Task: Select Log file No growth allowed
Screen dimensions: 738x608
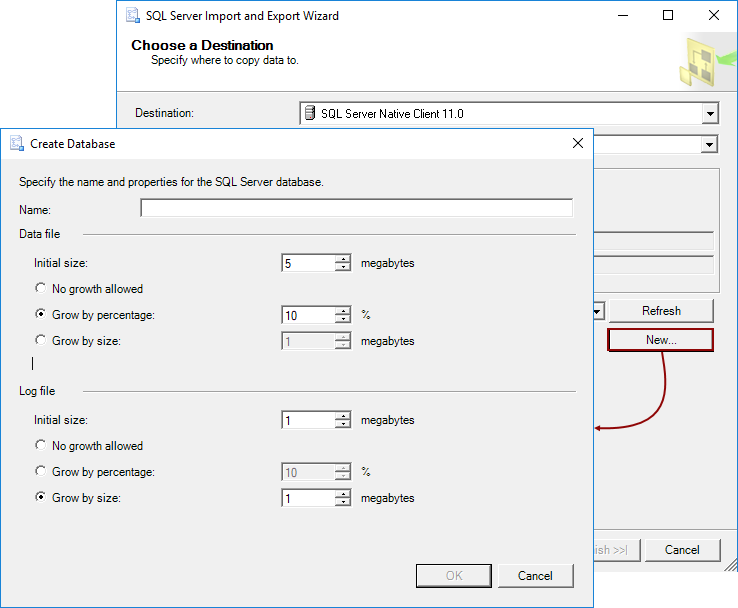Action: click(41, 445)
